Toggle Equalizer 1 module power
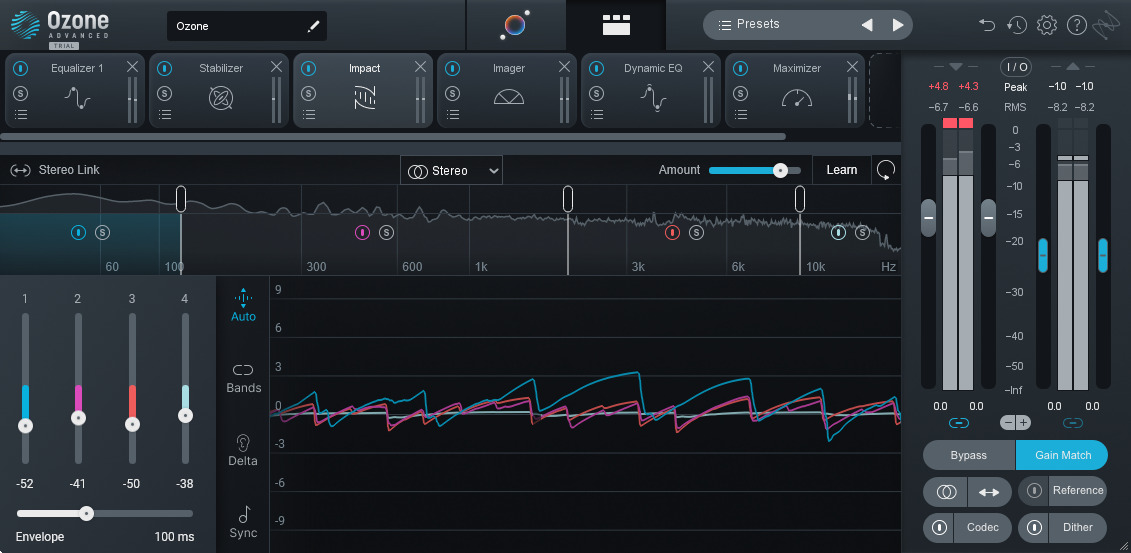This screenshot has width=1131, height=553. pyautogui.click(x=21, y=68)
